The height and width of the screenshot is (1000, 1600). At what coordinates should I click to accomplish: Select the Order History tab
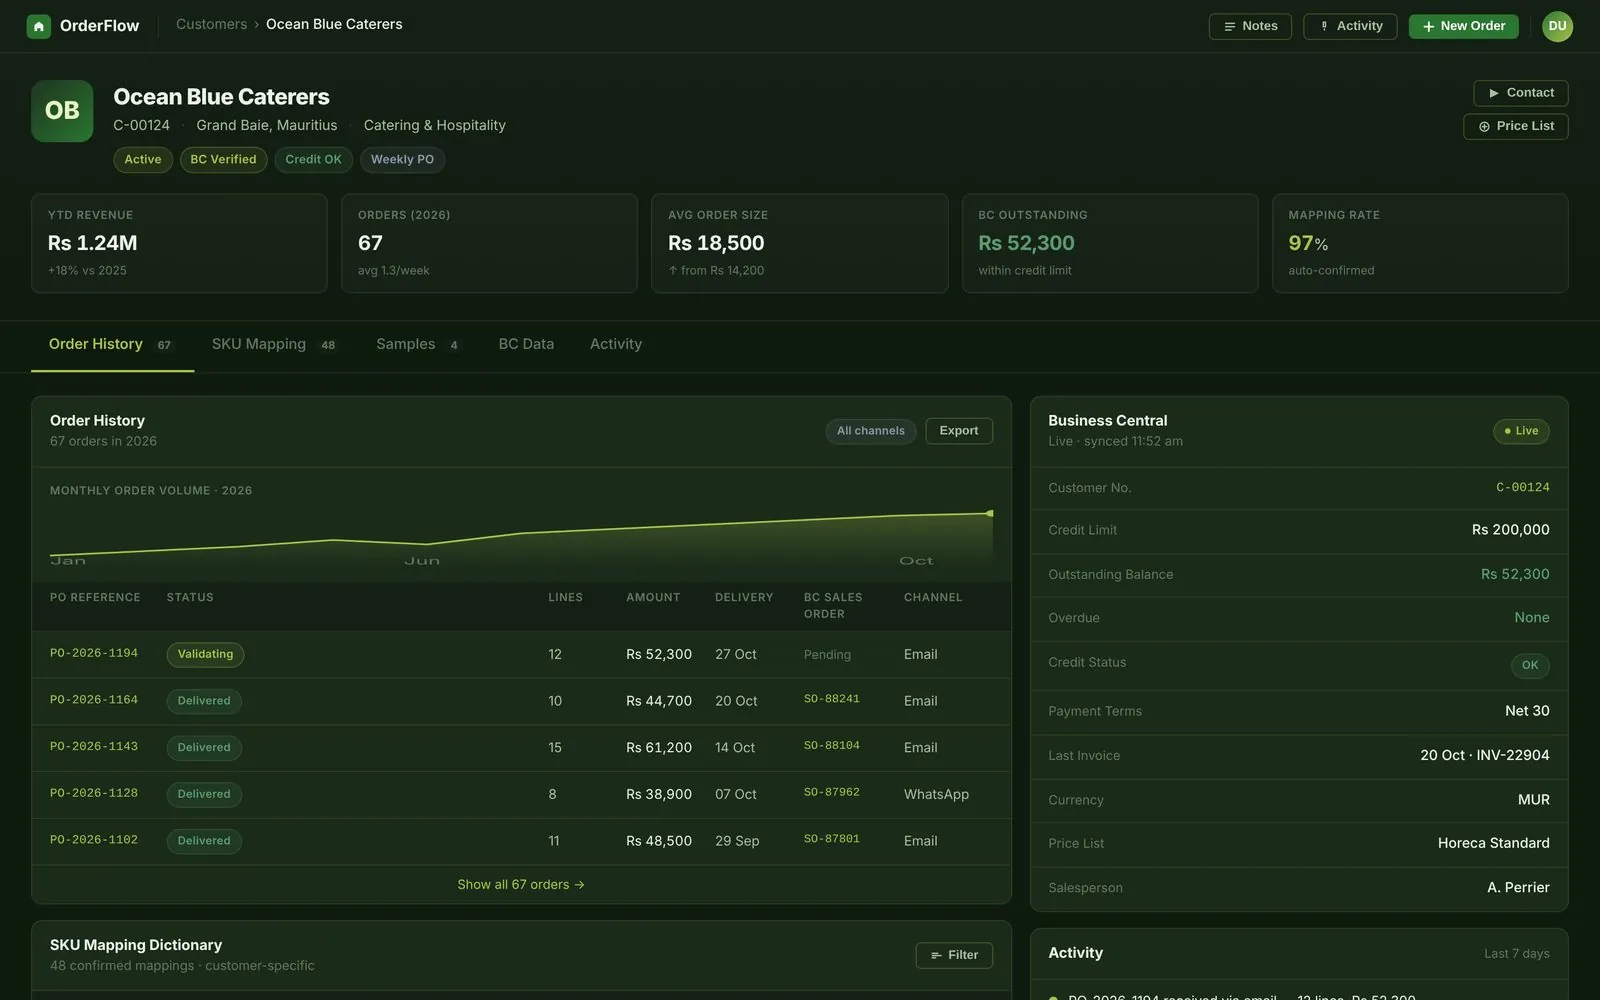(x=112, y=344)
